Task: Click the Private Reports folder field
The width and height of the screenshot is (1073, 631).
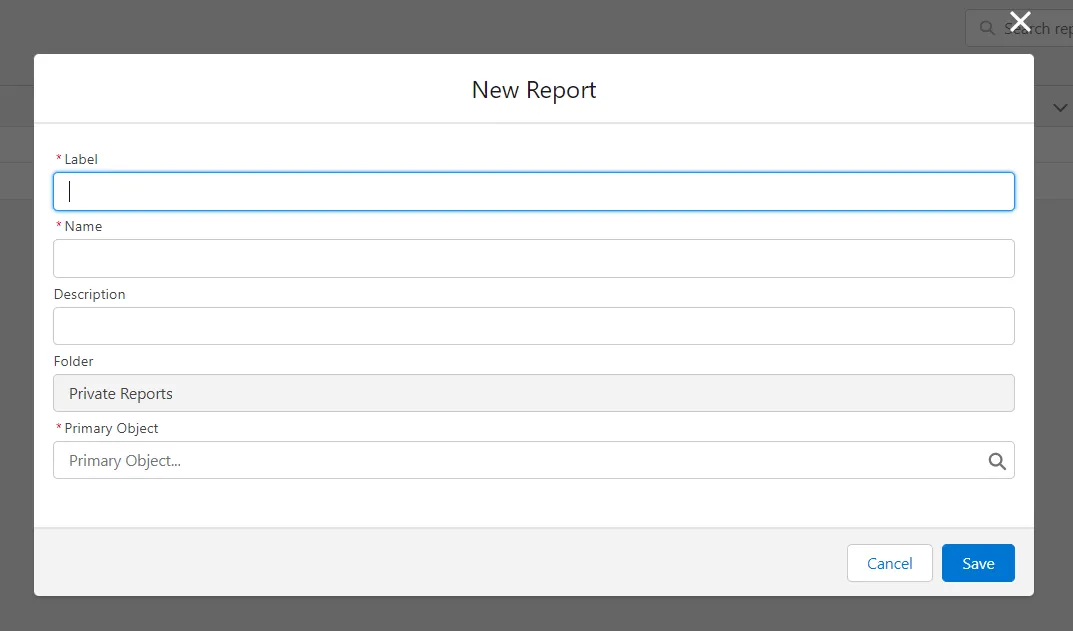Action: point(533,393)
